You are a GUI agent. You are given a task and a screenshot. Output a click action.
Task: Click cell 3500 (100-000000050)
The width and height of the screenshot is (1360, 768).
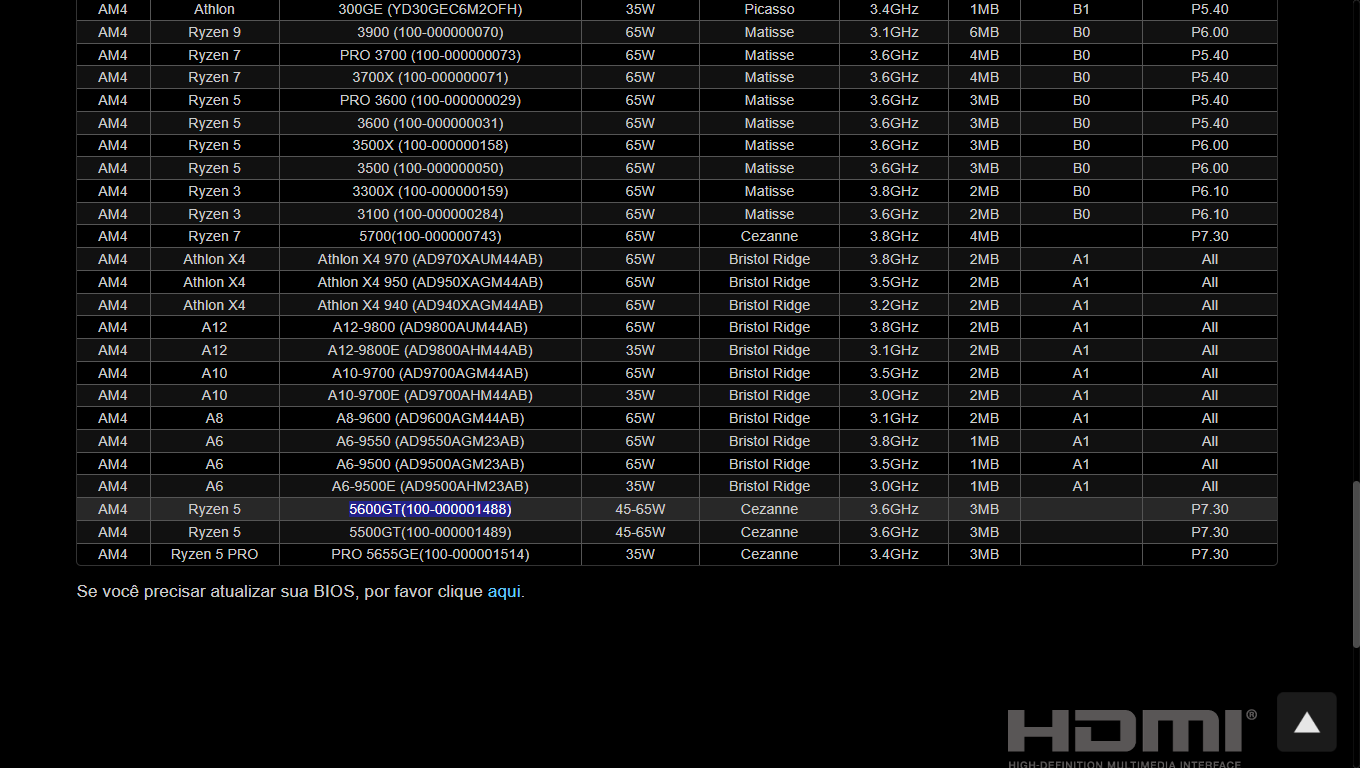[x=430, y=168]
